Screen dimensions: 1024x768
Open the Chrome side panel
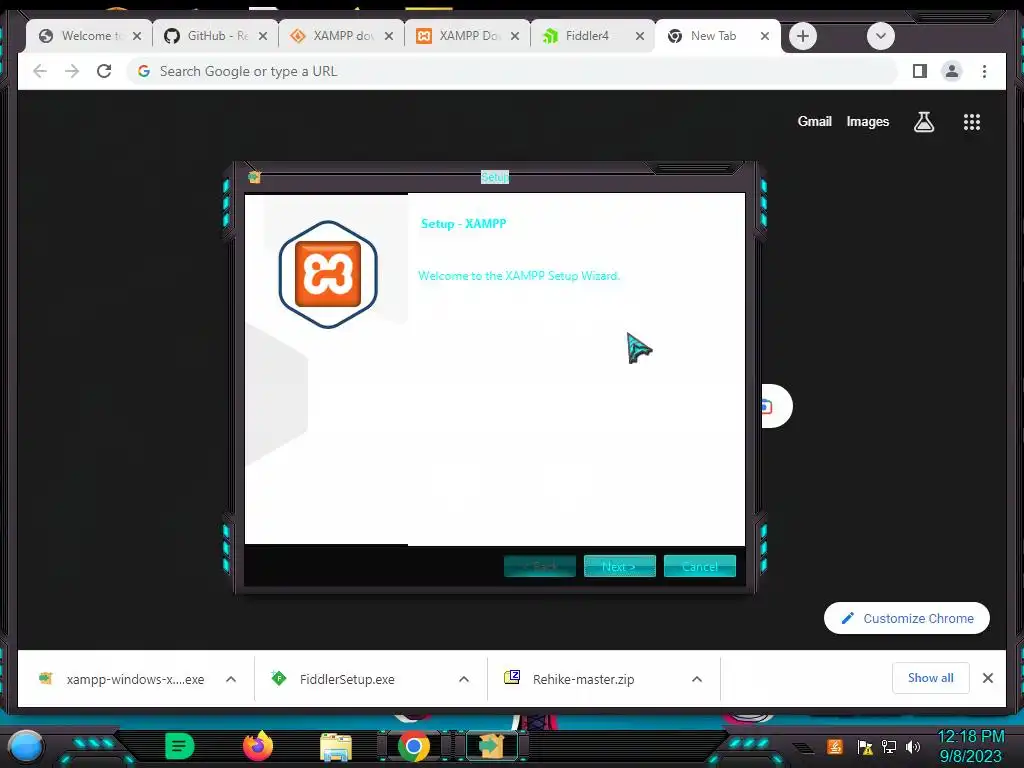(x=920, y=71)
